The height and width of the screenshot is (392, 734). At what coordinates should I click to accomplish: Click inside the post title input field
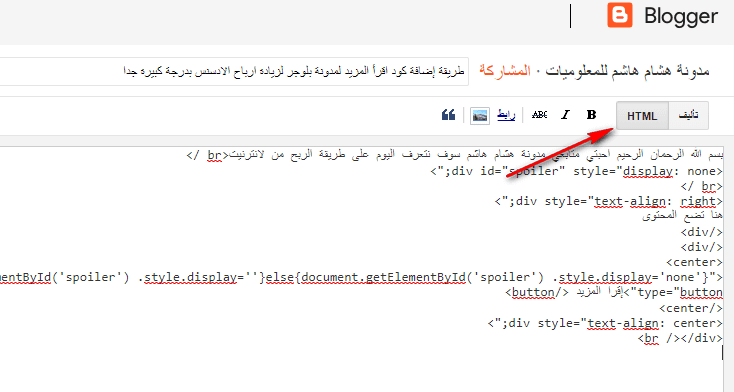point(234,72)
